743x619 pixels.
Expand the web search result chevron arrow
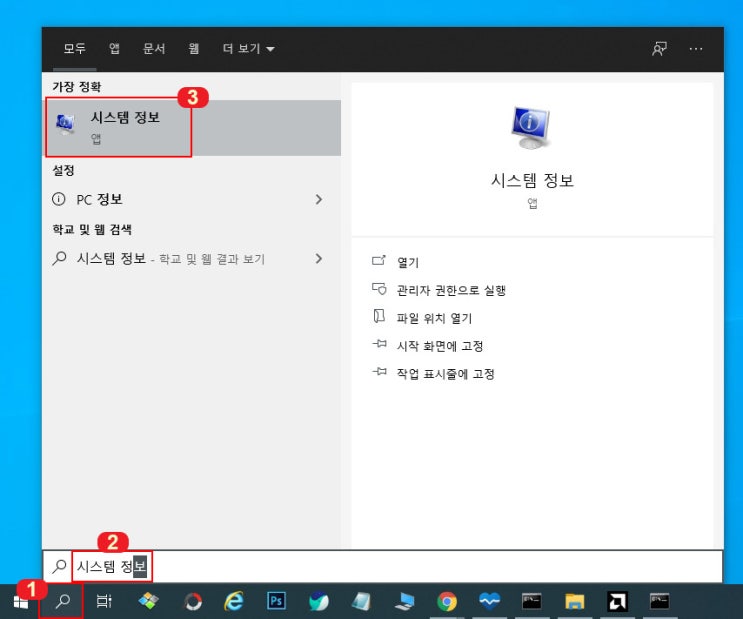319,259
